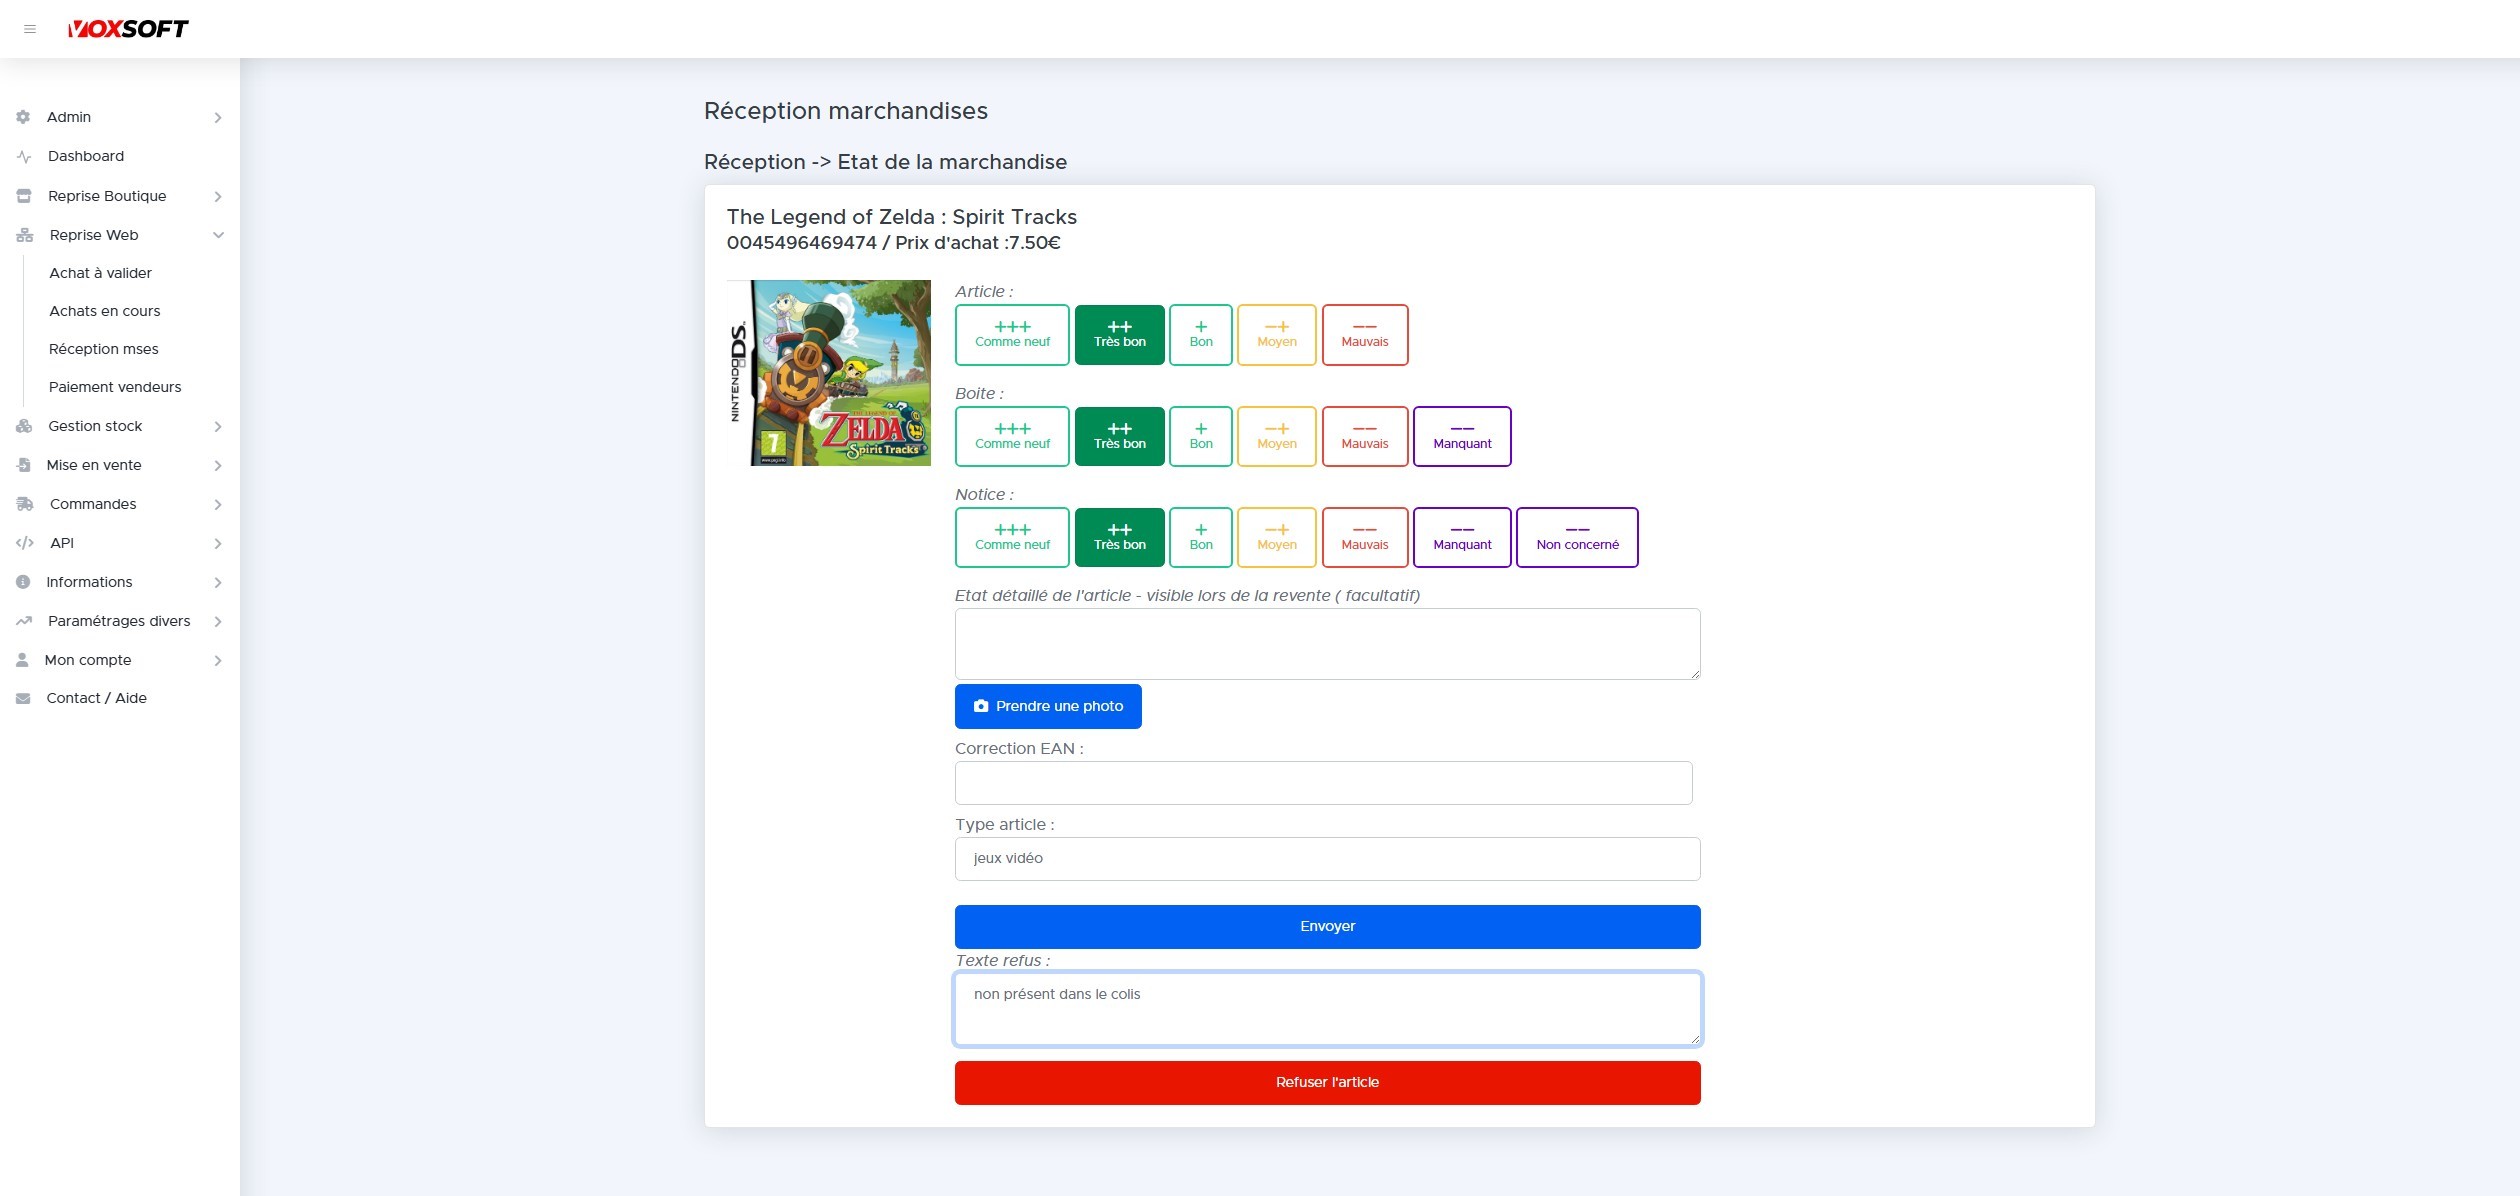Click the Reprise Boutique store icon
The image size is (2520, 1196).
coord(24,196)
